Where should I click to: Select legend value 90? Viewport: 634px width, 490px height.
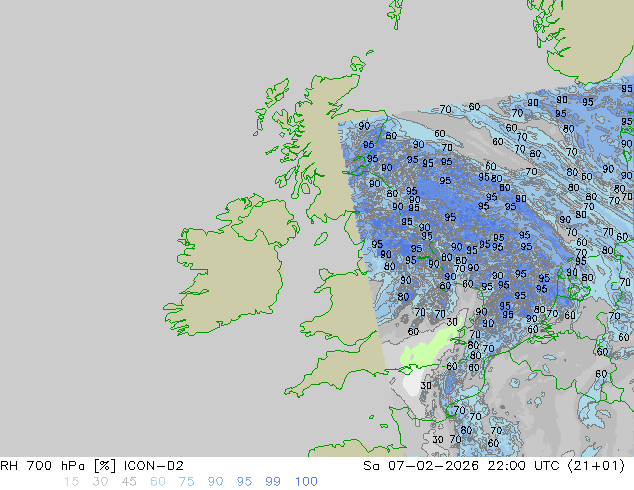pos(215,482)
